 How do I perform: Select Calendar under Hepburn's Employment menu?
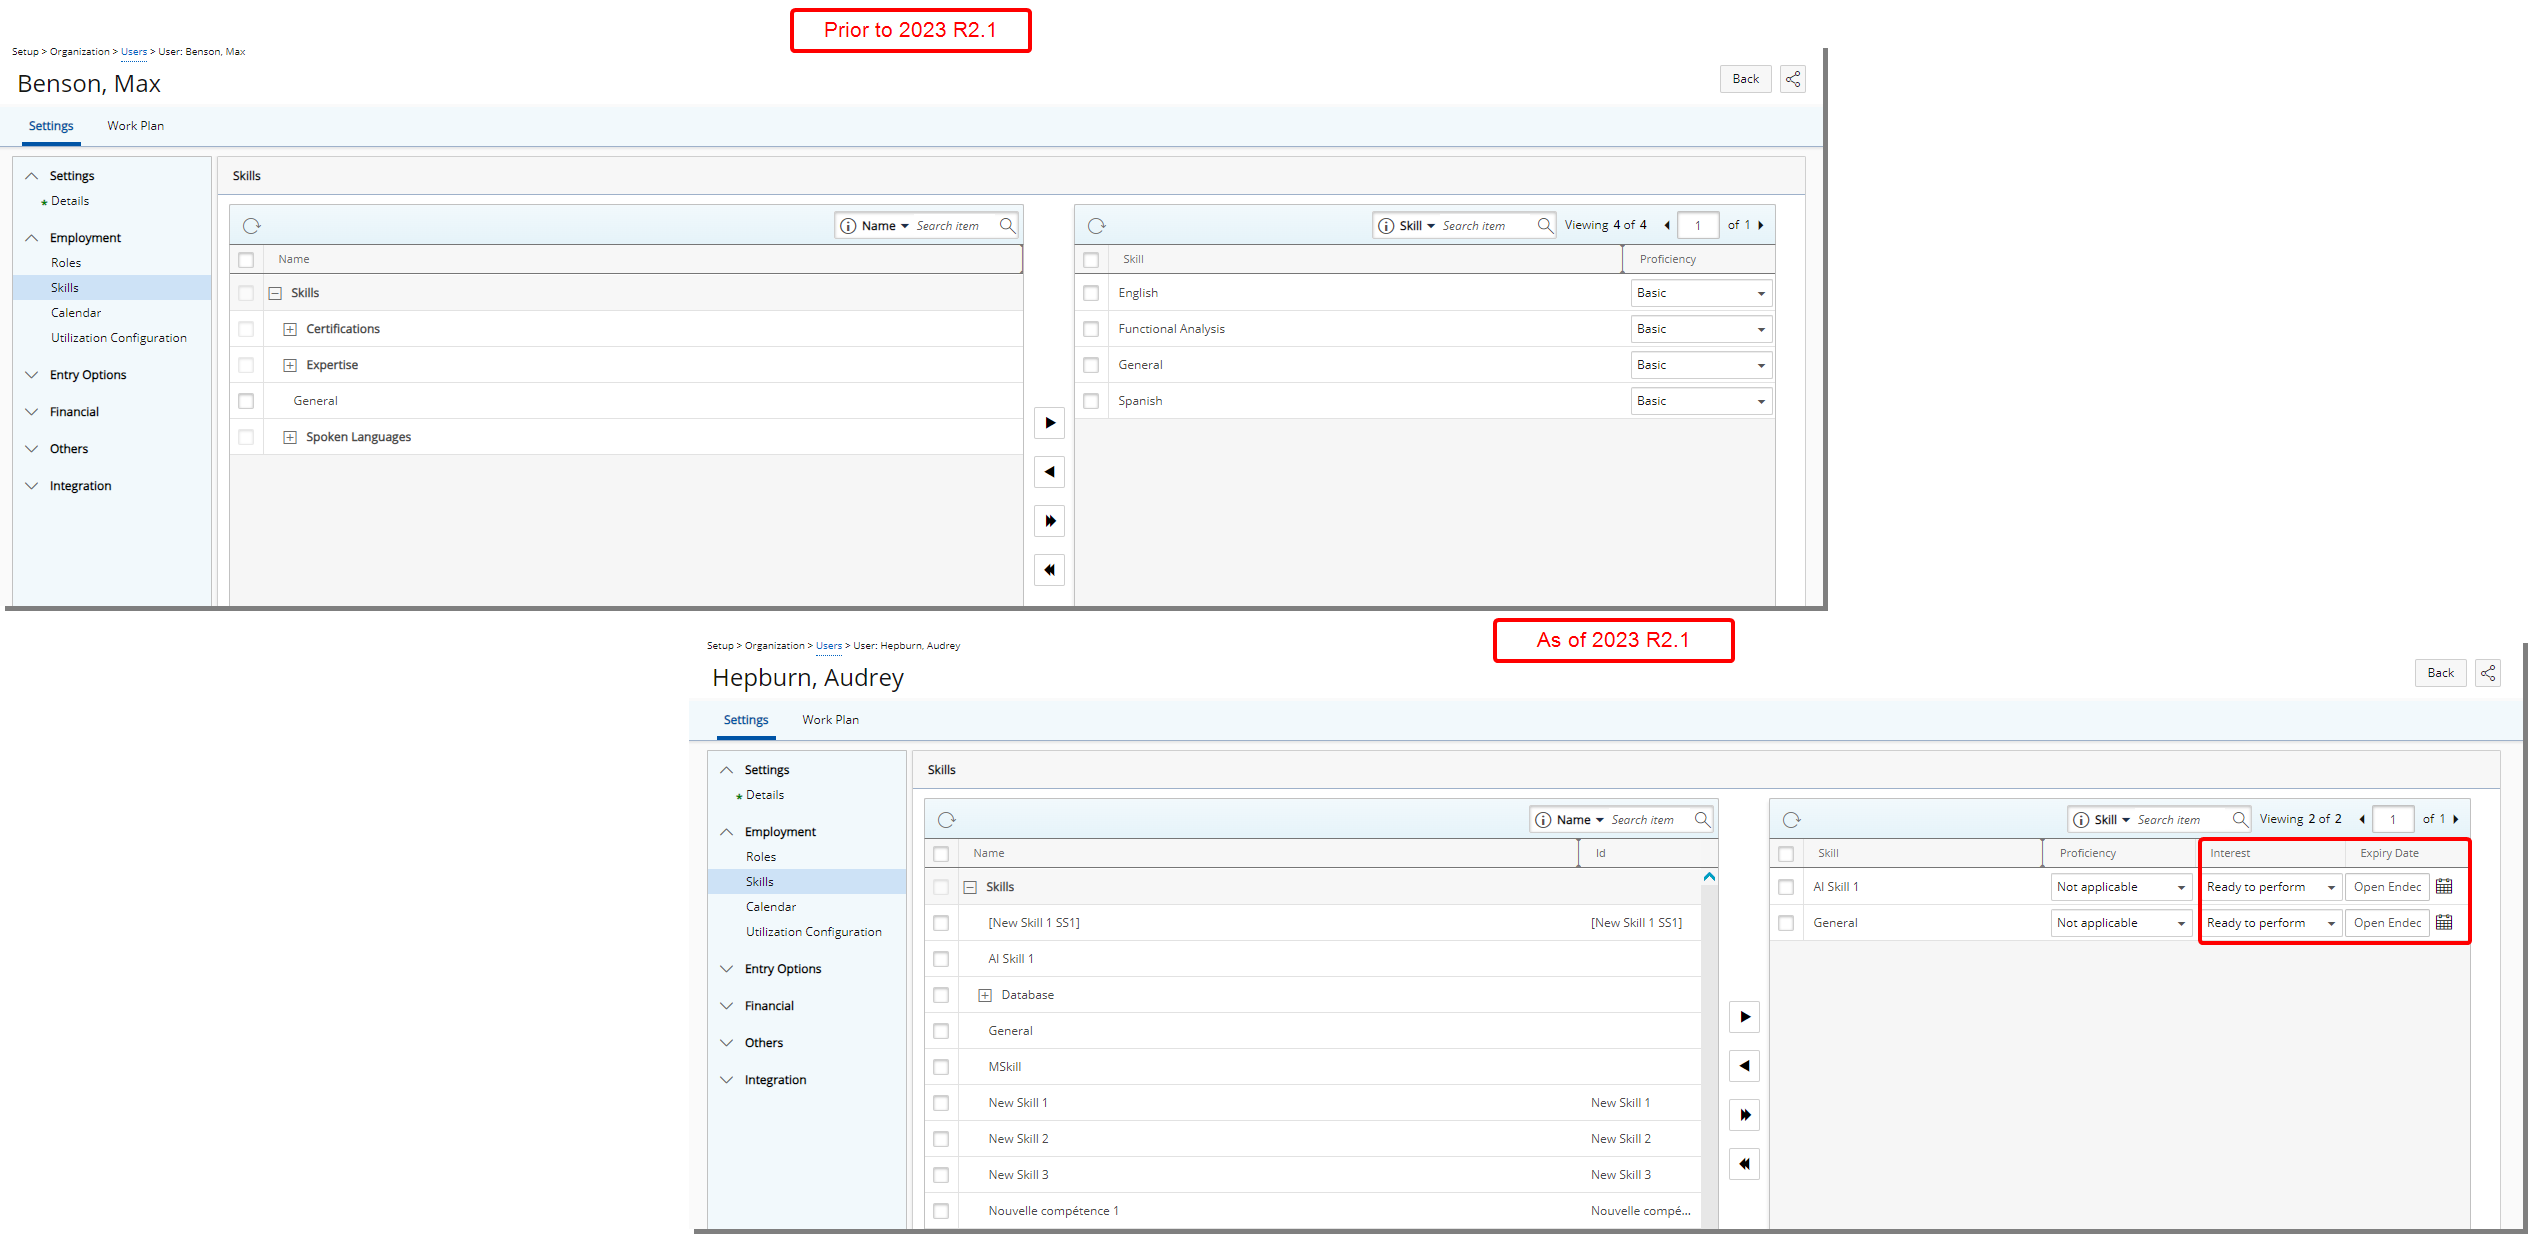point(771,907)
